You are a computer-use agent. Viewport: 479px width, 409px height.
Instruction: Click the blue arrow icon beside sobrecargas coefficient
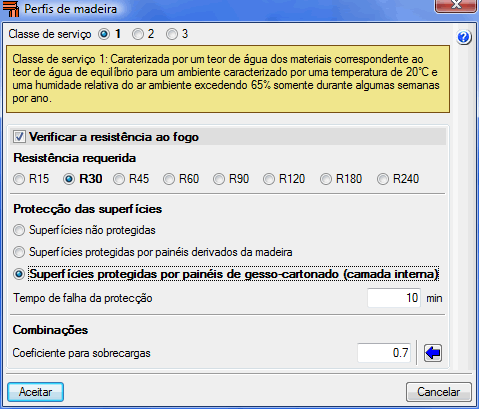(x=433, y=353)
